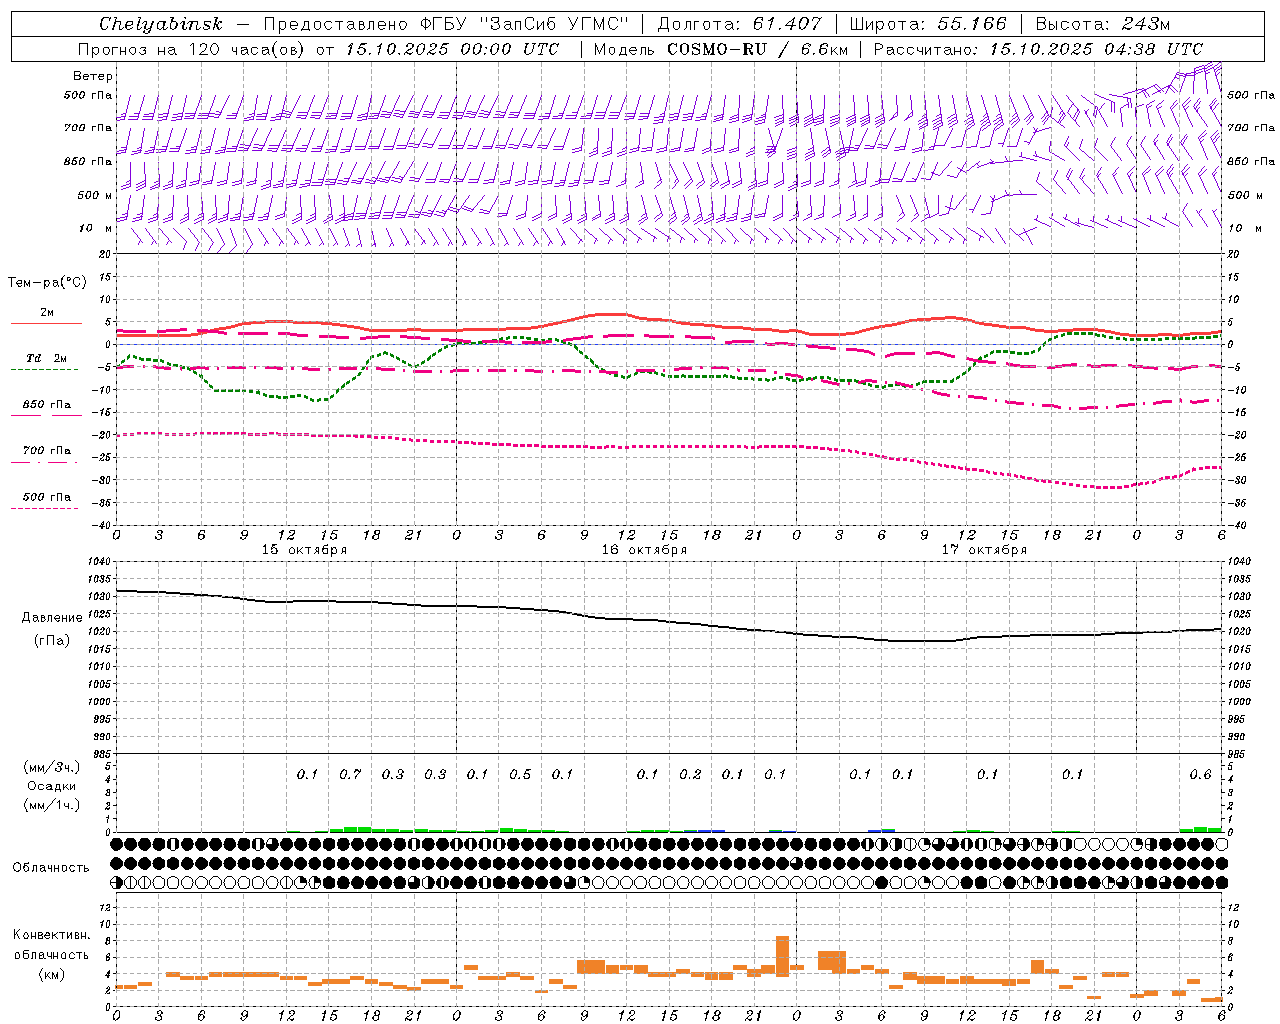Click the 700 гПа temperature legend entry
The height and width of the screenshot is (1024, 1280).
click(46, 451)
